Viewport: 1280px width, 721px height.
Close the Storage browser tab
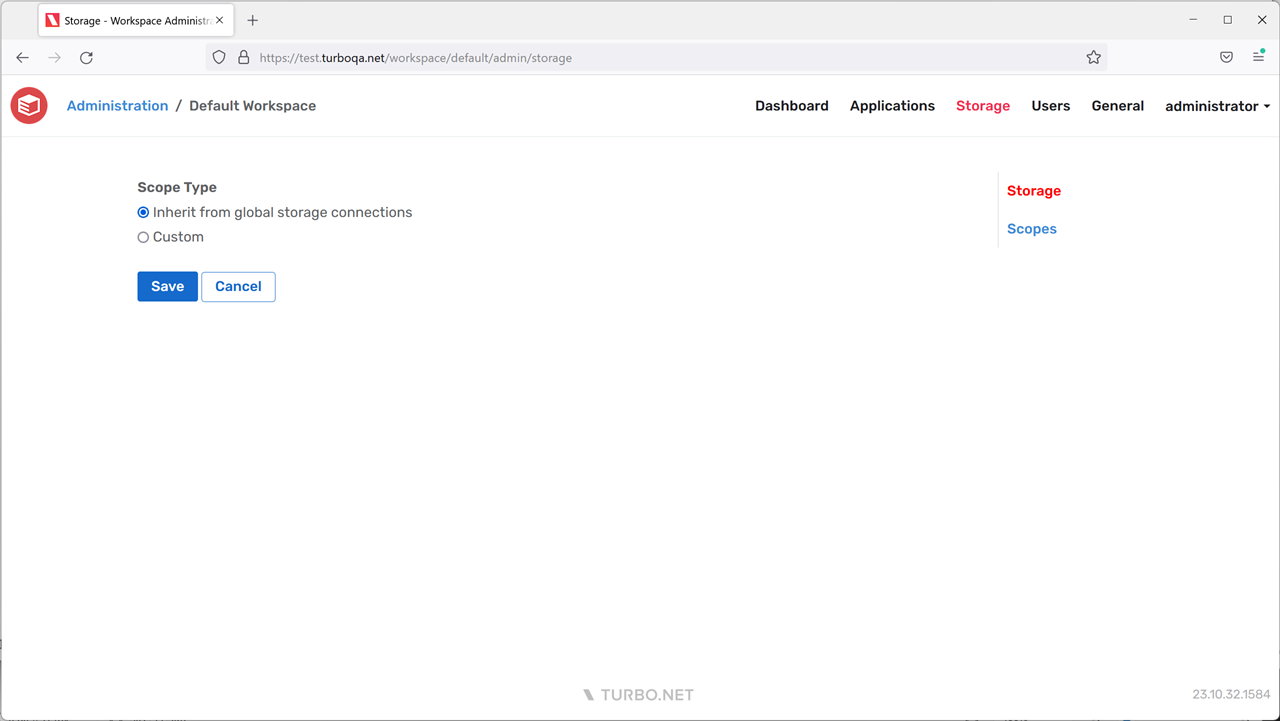pyautogui.click(x=222, y=20)
